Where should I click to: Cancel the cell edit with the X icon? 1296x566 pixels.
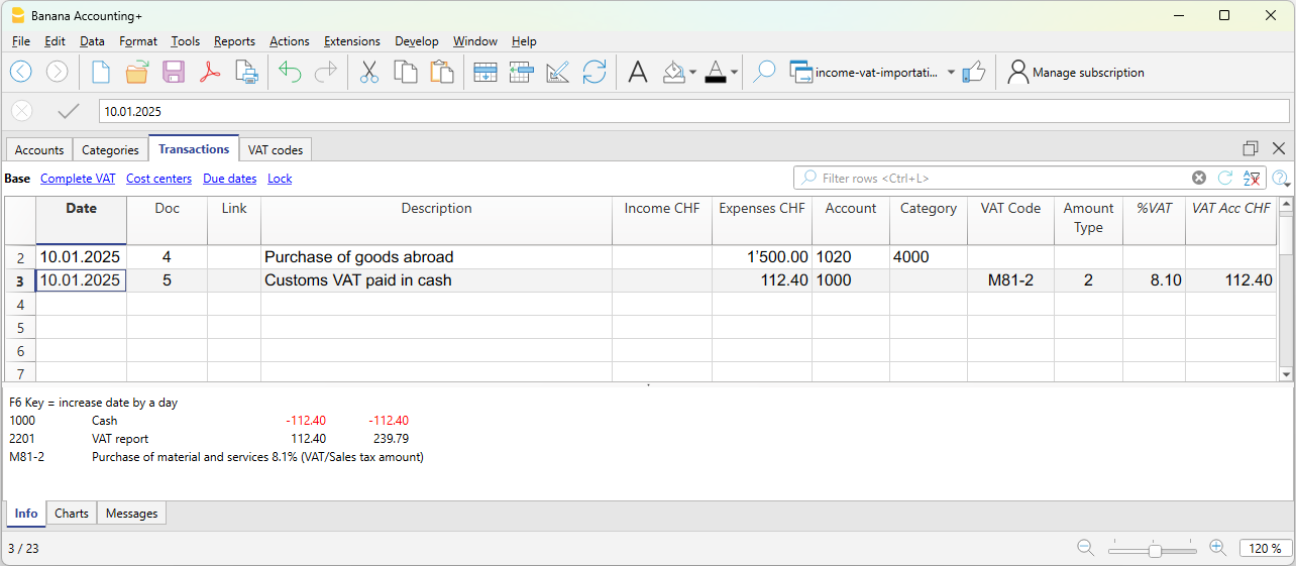pos(22,111)
